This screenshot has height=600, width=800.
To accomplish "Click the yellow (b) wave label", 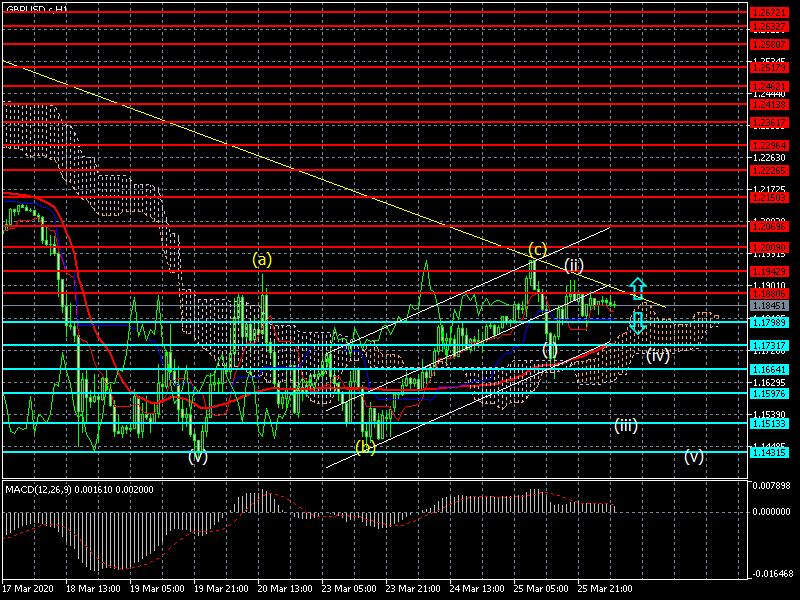I will coord(365,447).
